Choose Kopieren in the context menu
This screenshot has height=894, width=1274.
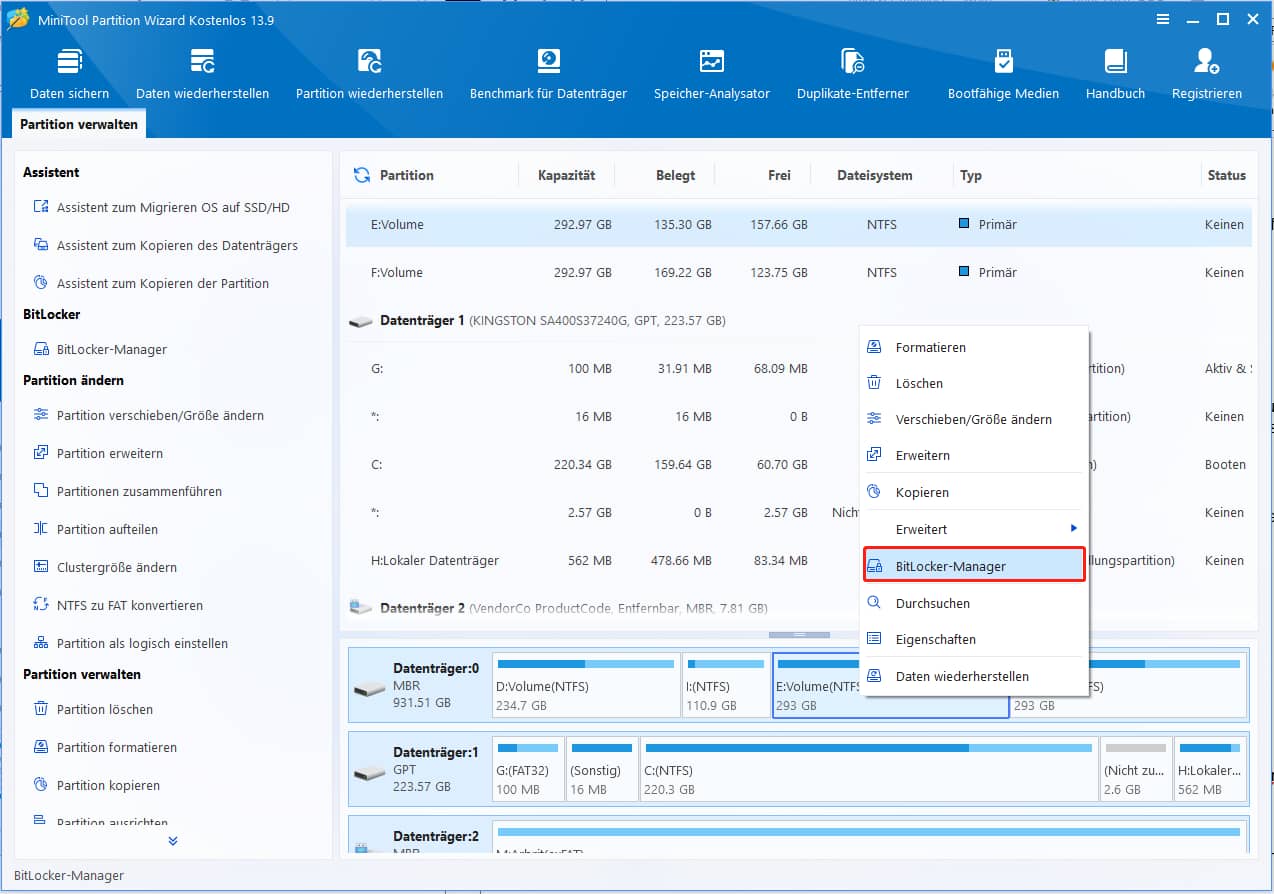(974, 492)
